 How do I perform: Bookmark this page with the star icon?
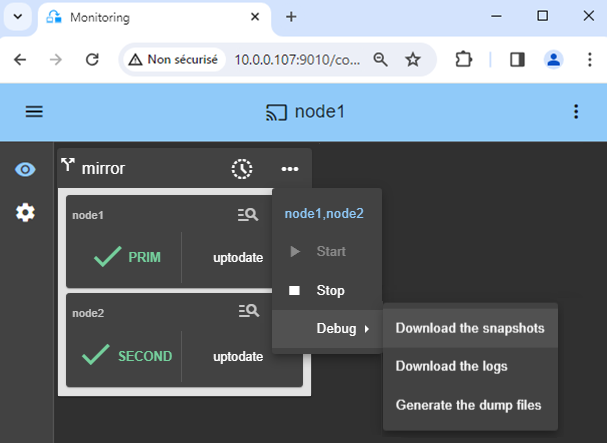pyautogui.click(x=412, y=60)
